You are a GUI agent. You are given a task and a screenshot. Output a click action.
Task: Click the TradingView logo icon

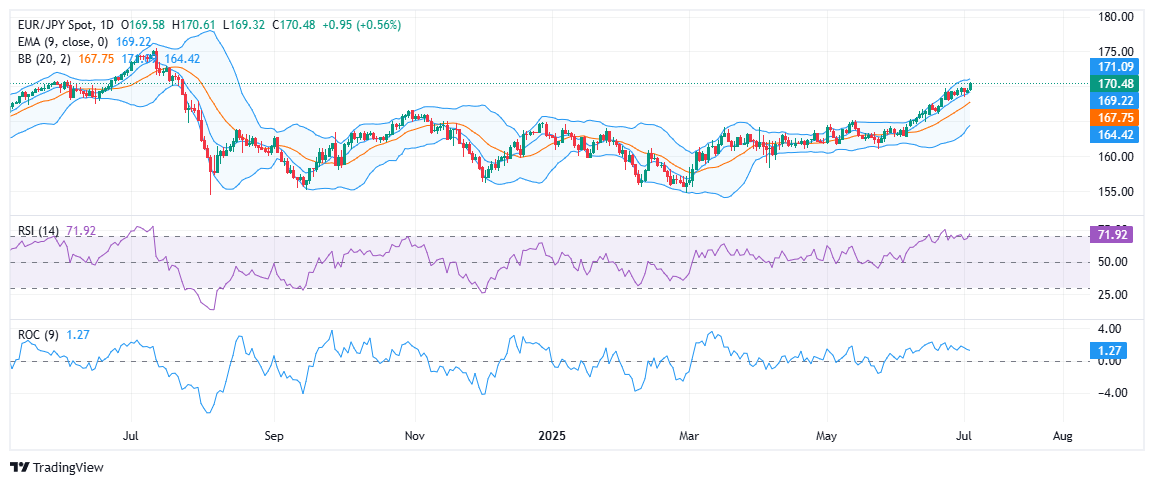[19, 467]
